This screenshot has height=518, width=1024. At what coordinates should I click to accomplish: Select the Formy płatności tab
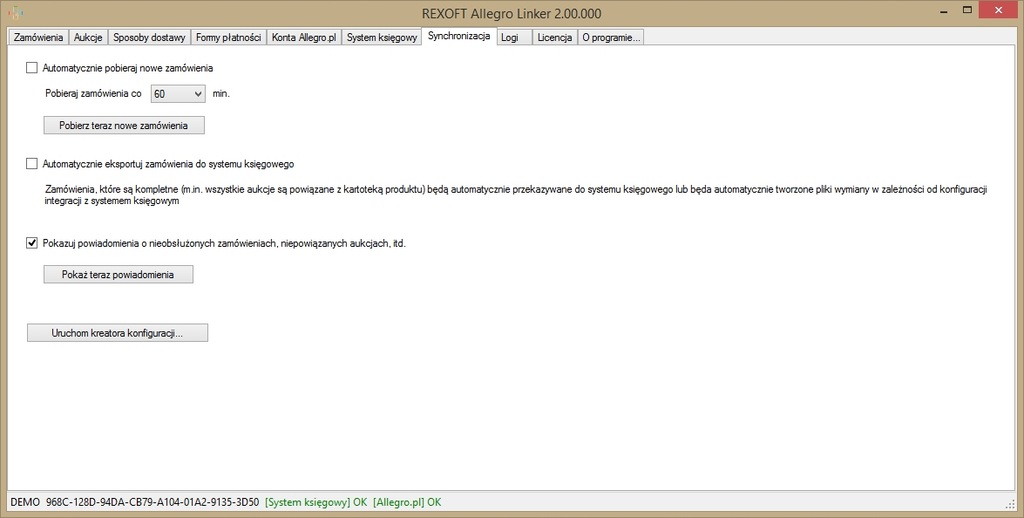229,37
